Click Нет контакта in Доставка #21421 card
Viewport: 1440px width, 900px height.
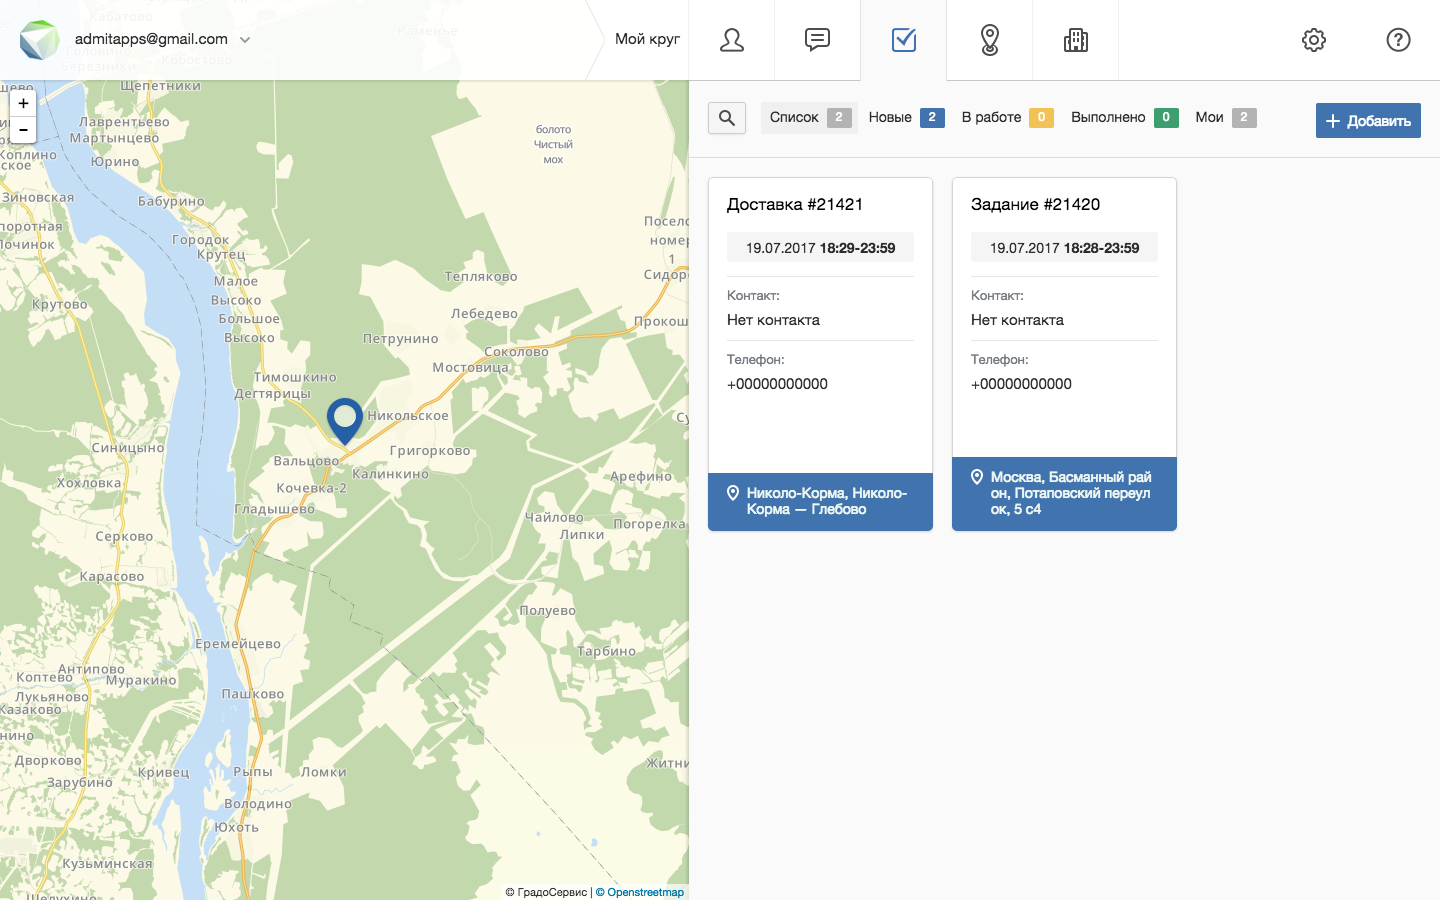tap(773, 320)
